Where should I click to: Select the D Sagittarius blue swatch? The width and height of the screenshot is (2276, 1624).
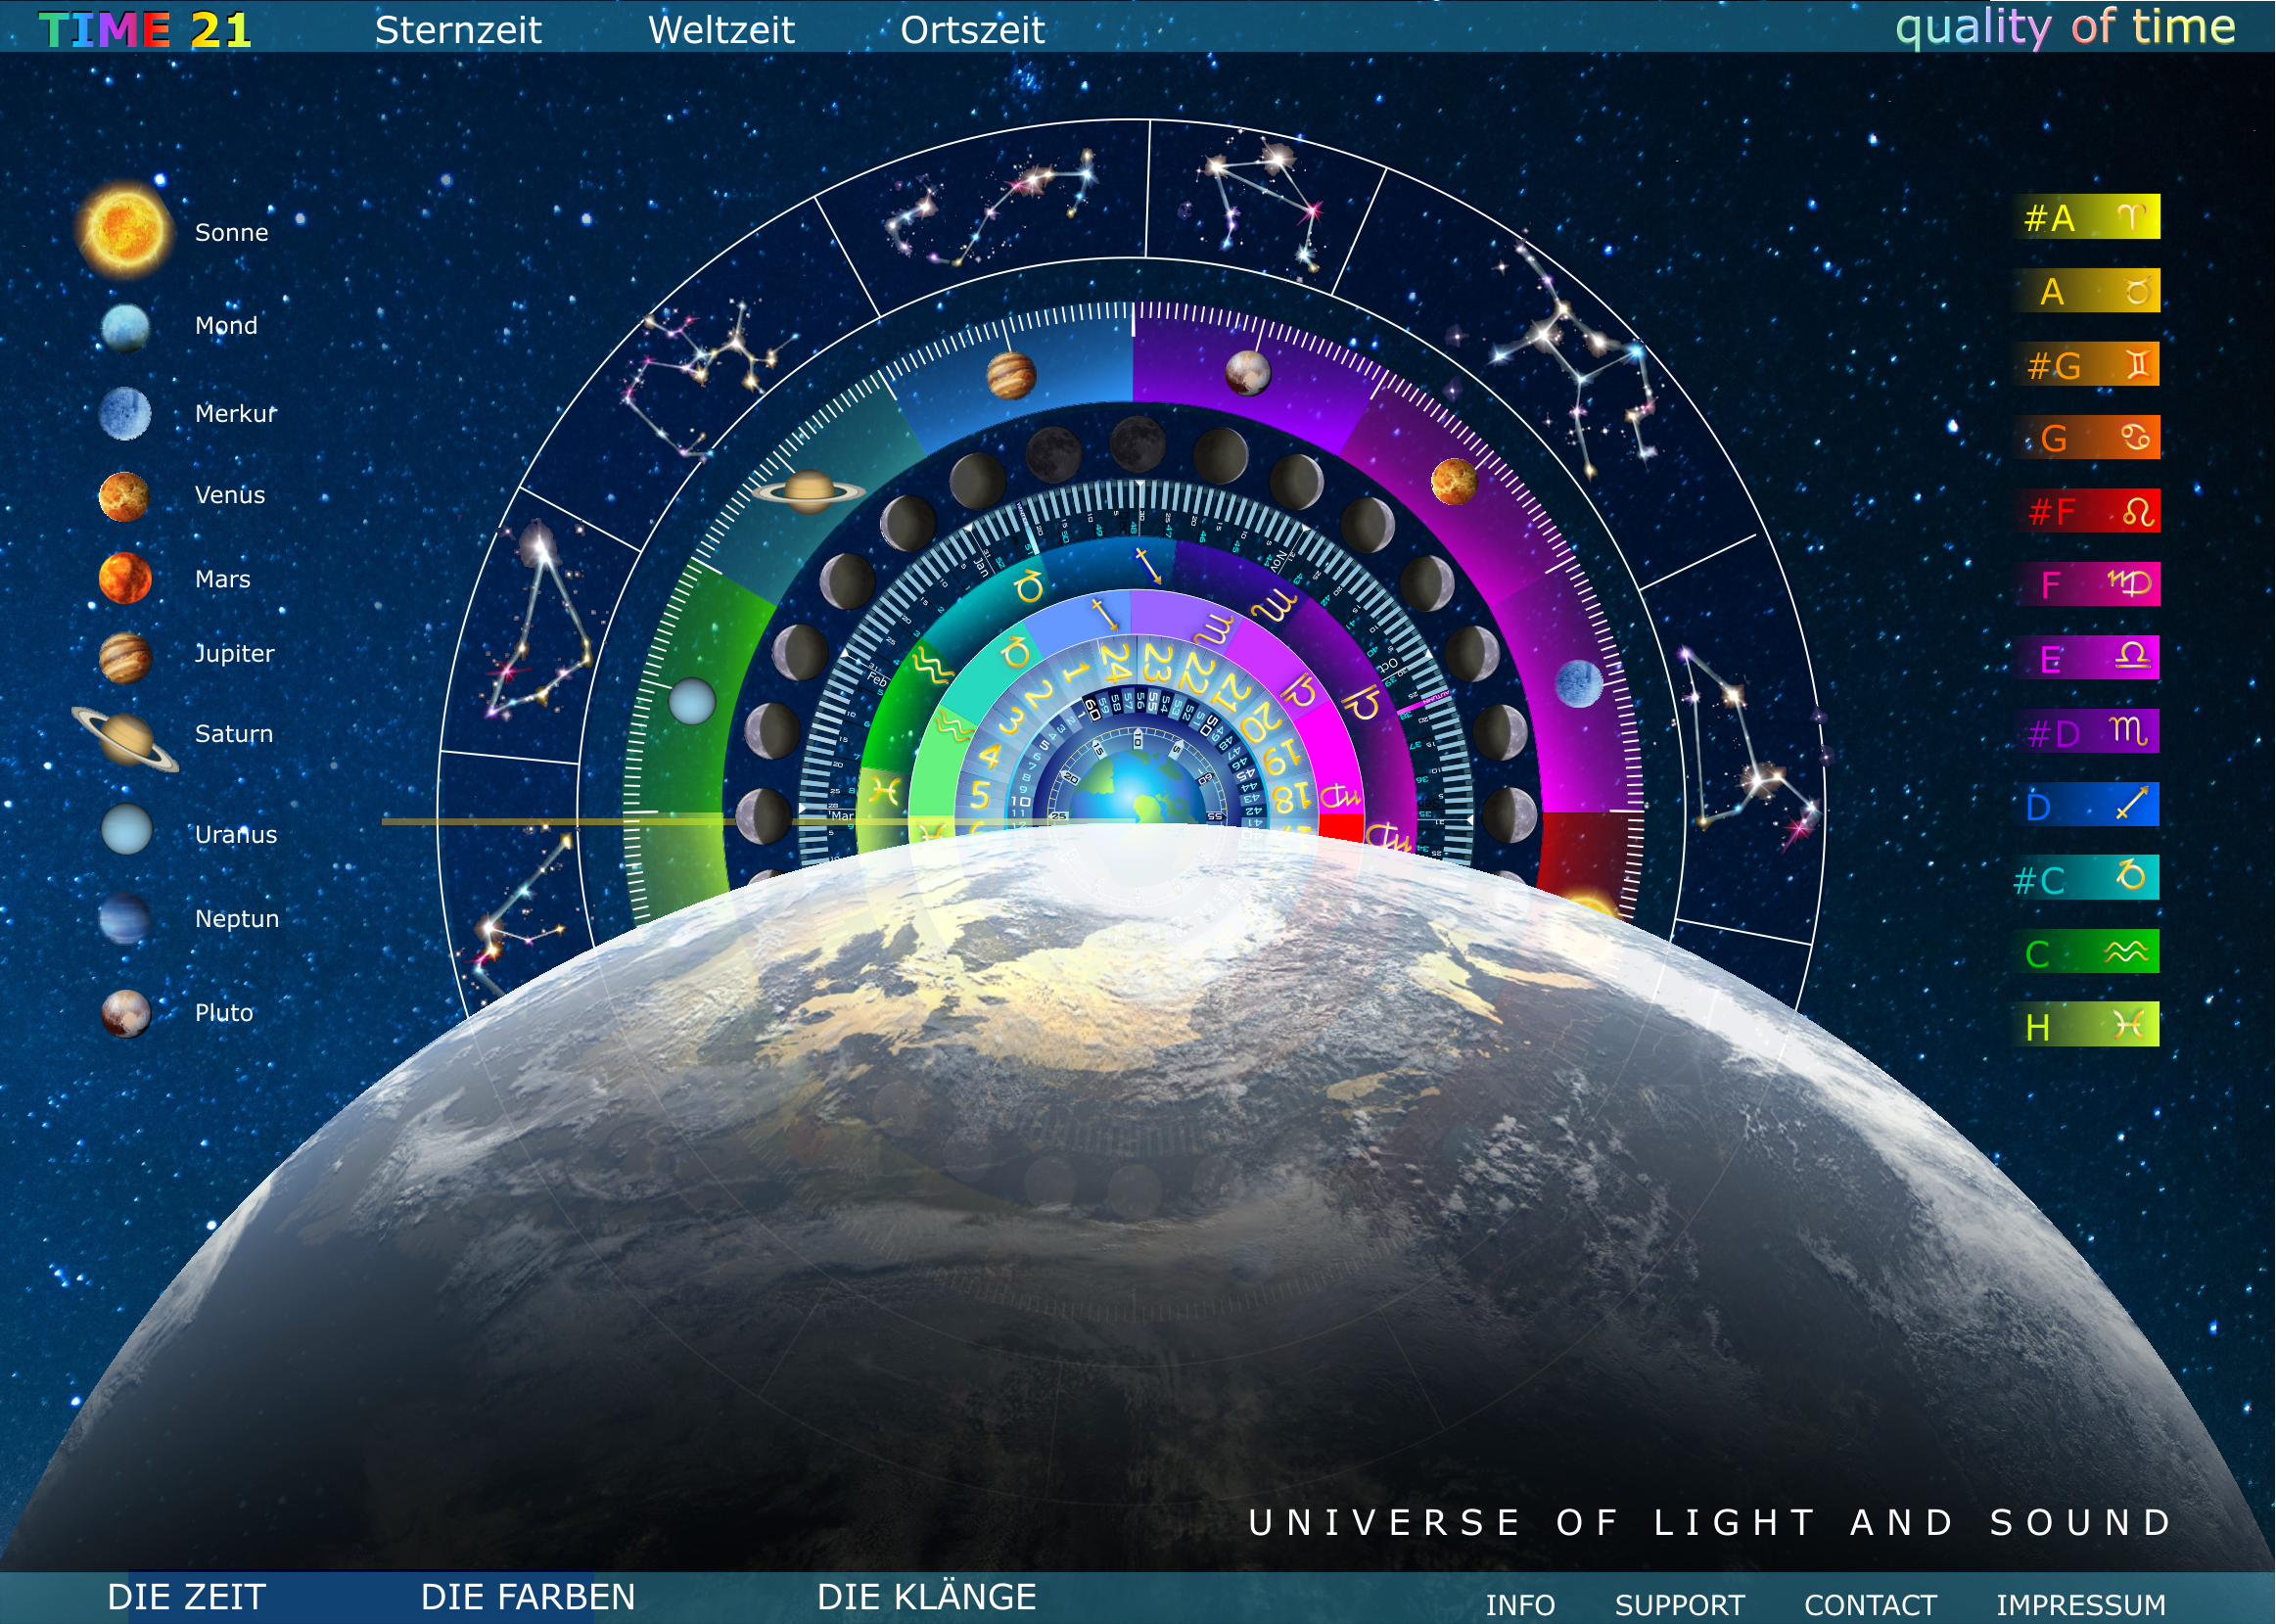[2086, 805]
